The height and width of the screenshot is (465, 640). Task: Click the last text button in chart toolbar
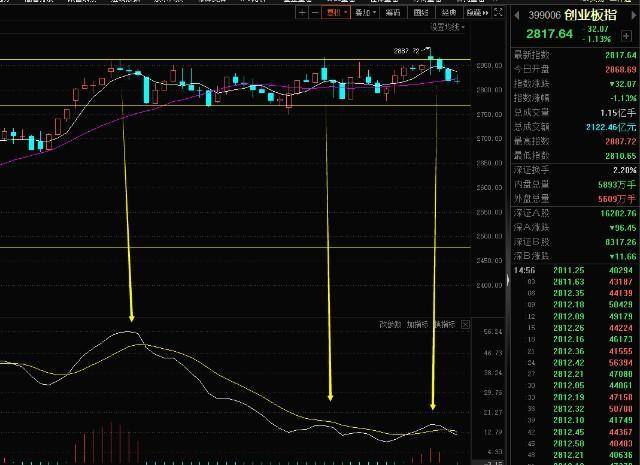(477, 13)
